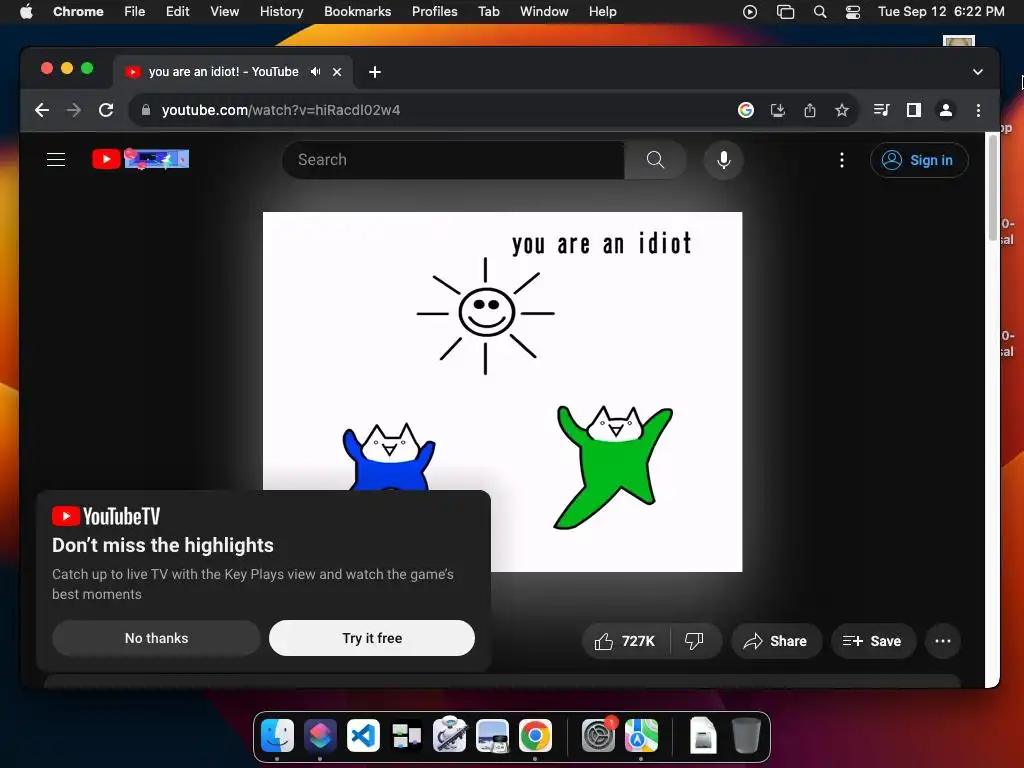The width and height of the screenshot is (1024, 768).
Task: Open the Trash in the Dock
Action: click(x=746, y=736)
